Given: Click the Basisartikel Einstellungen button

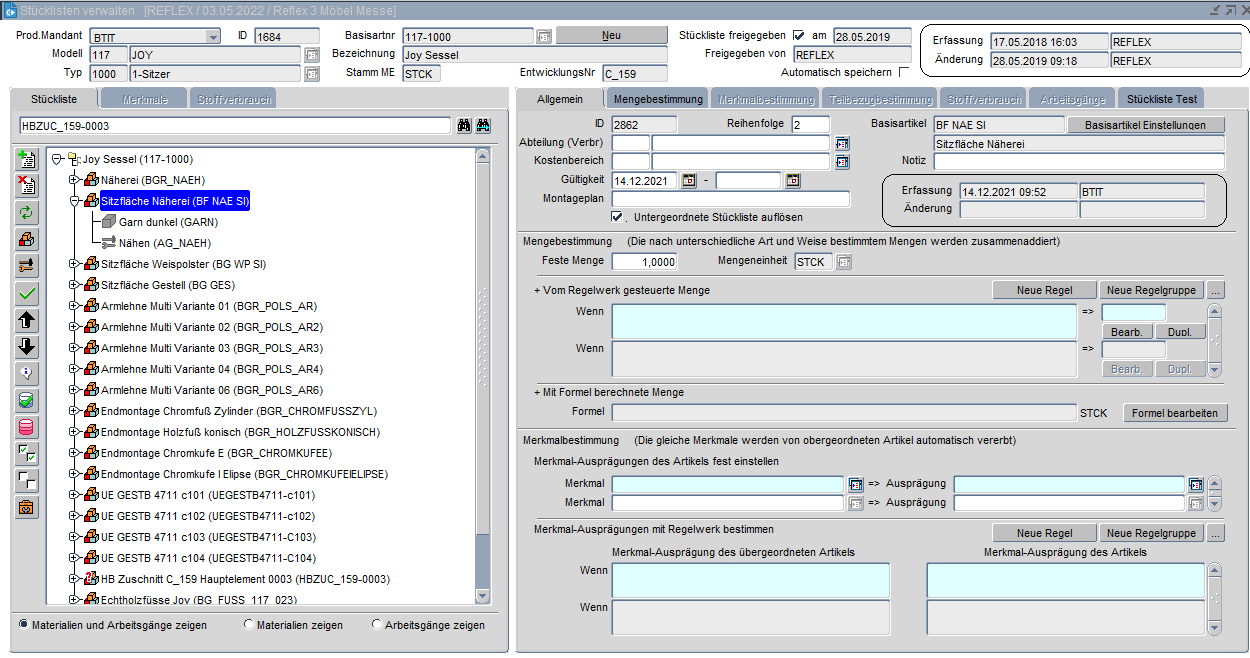Looking at the screenshot, I should click(1146, 125).
